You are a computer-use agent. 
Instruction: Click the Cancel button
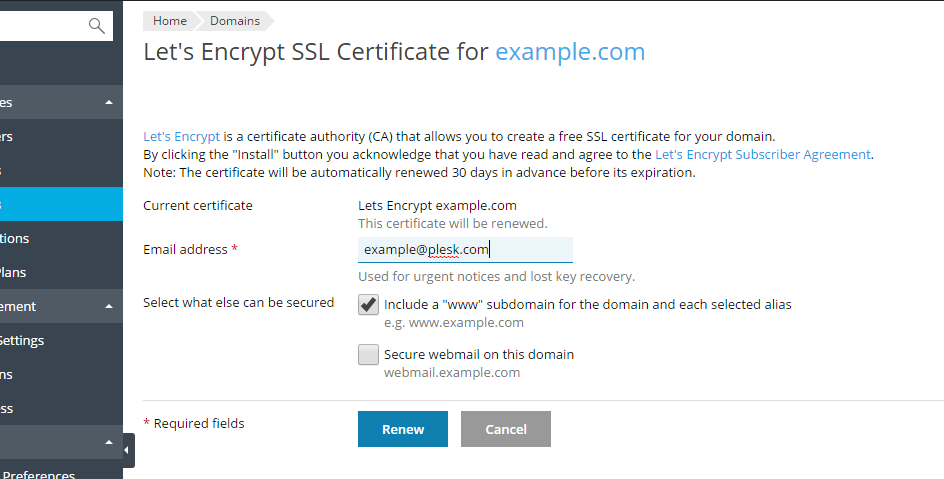coord(505,429)
